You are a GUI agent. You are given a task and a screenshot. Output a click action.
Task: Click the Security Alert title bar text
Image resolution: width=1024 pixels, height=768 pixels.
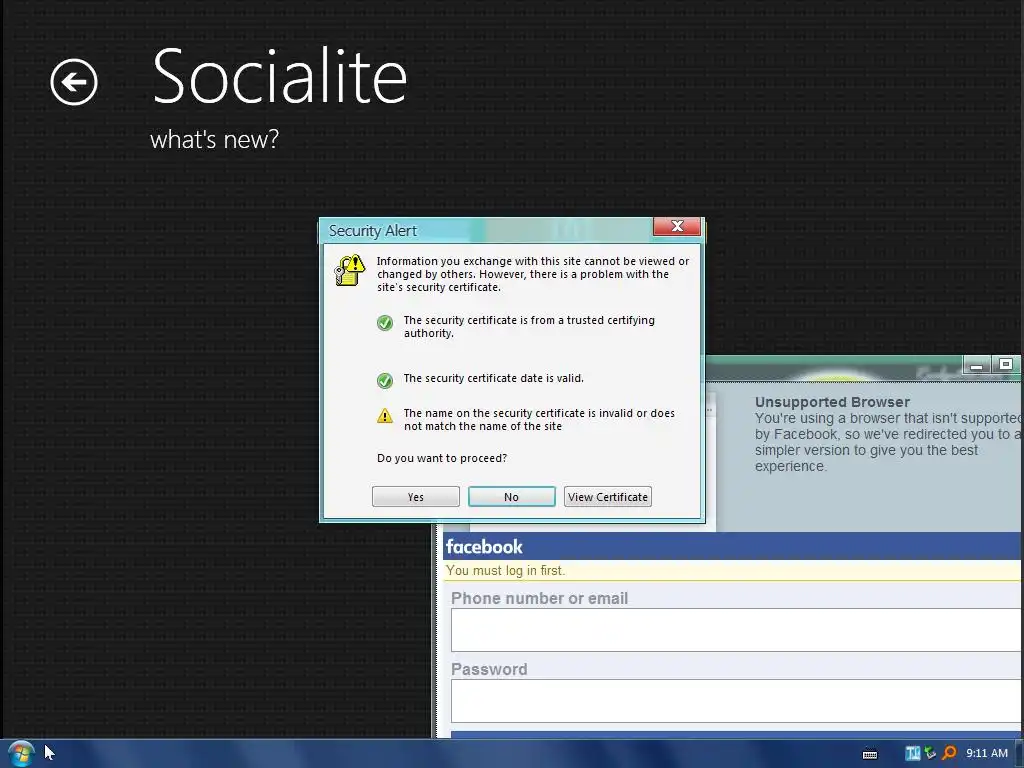[x=372, y=231]
